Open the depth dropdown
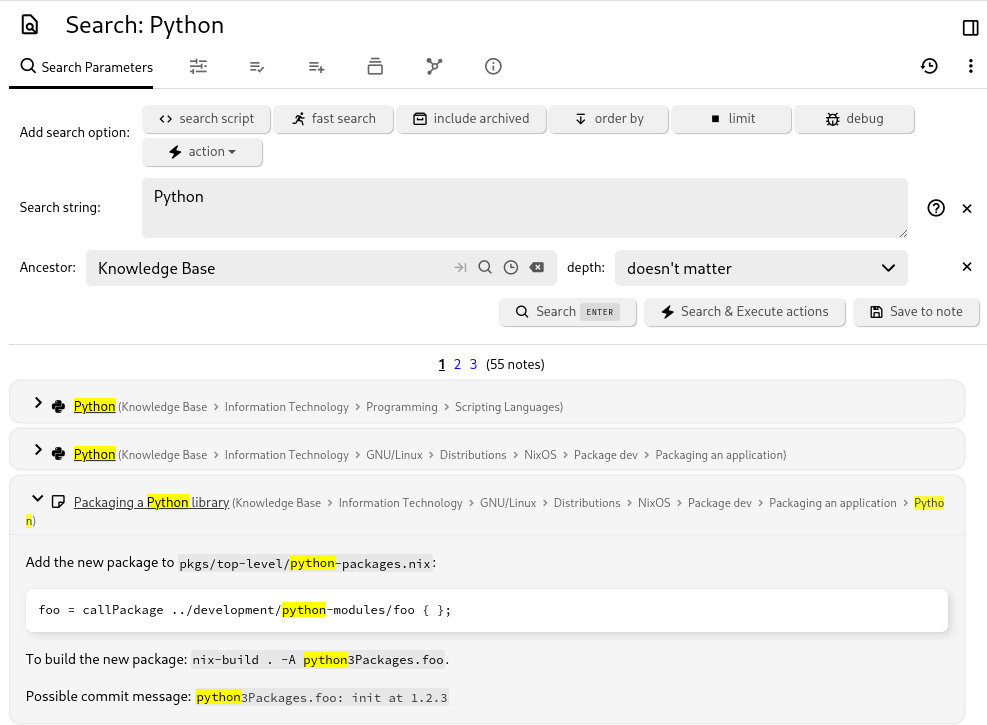Screen dimensions: 987x725 761,268
